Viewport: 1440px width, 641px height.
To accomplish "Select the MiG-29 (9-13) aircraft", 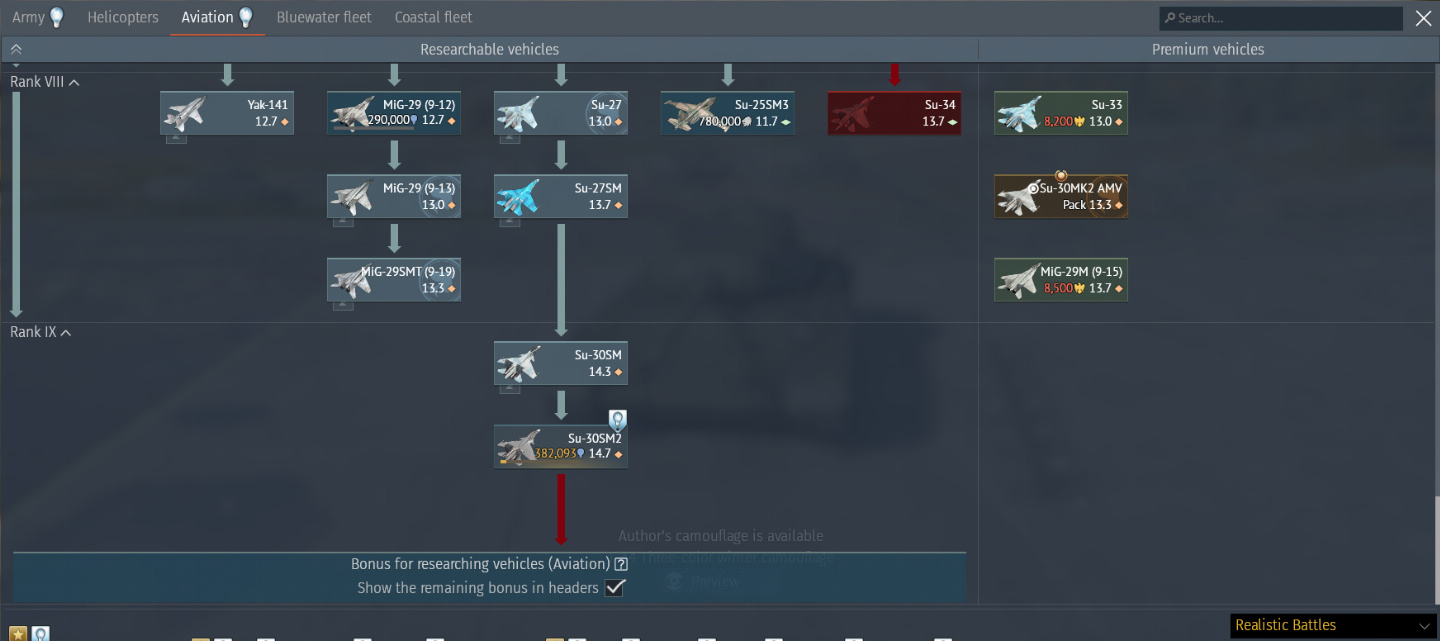I will pyautogui.click(x=394, y=196).
